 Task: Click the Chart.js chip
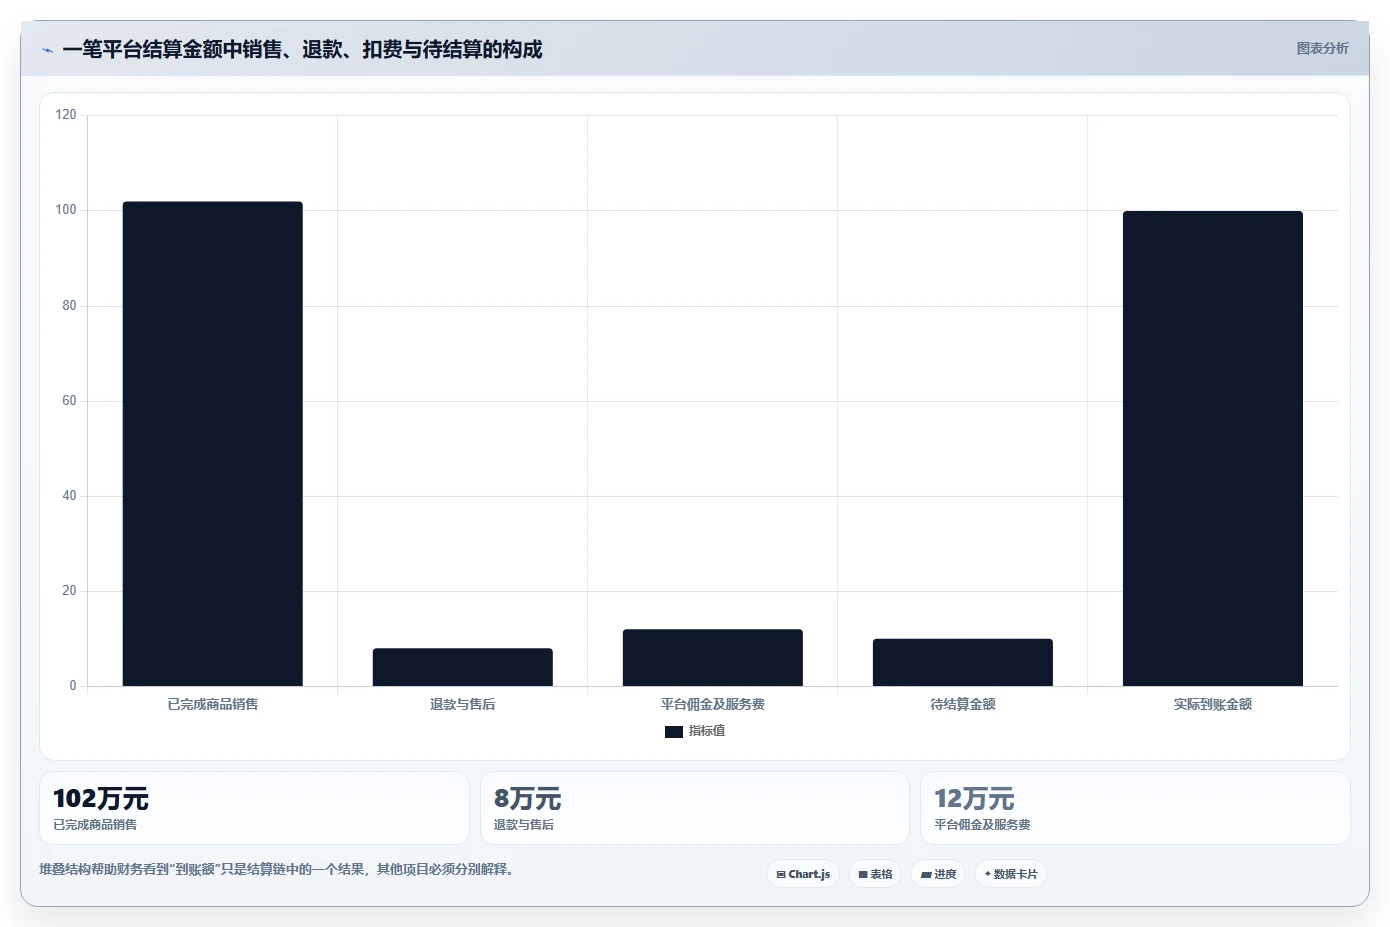[803, 874]
